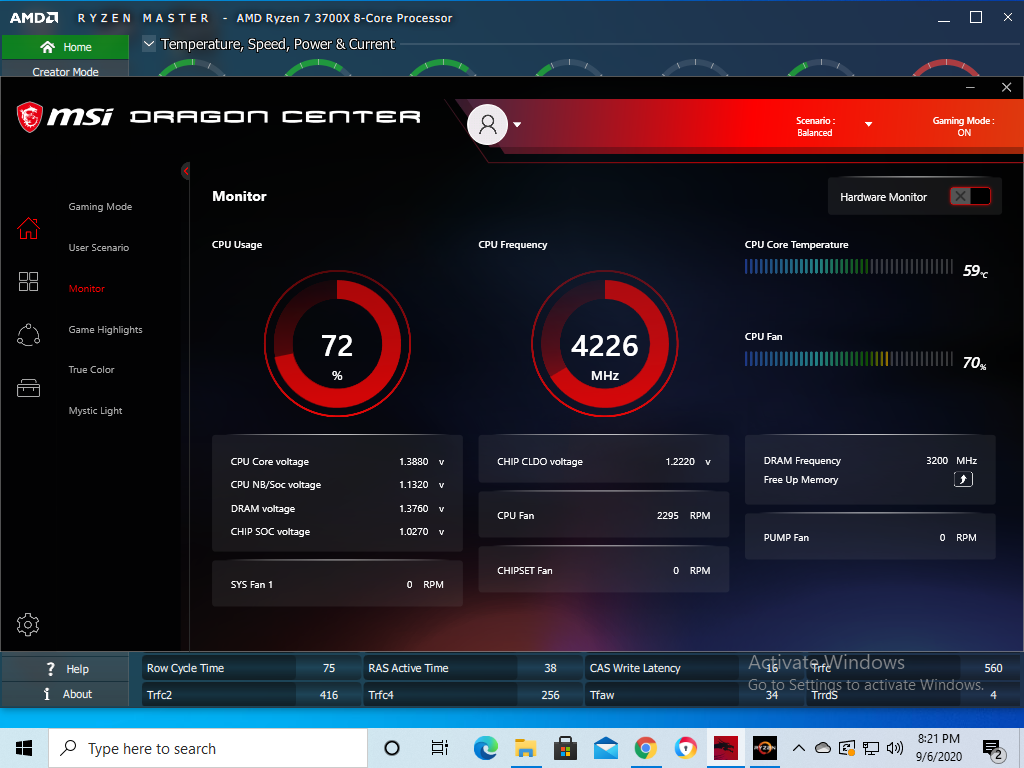
Task: Open Cortana from the taskbar
Action: [x=392, y=748]
